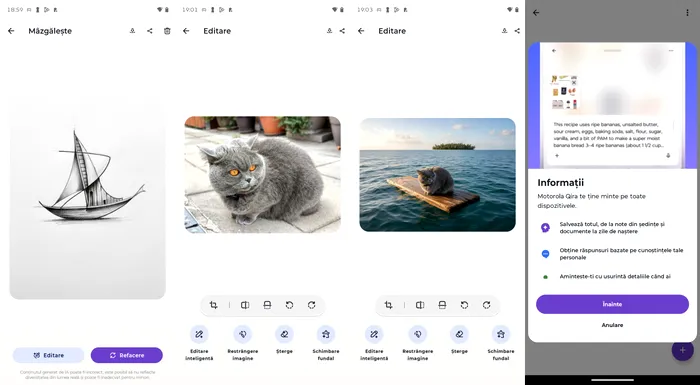Go back from the Mâzgălește screen

[11, 31]
